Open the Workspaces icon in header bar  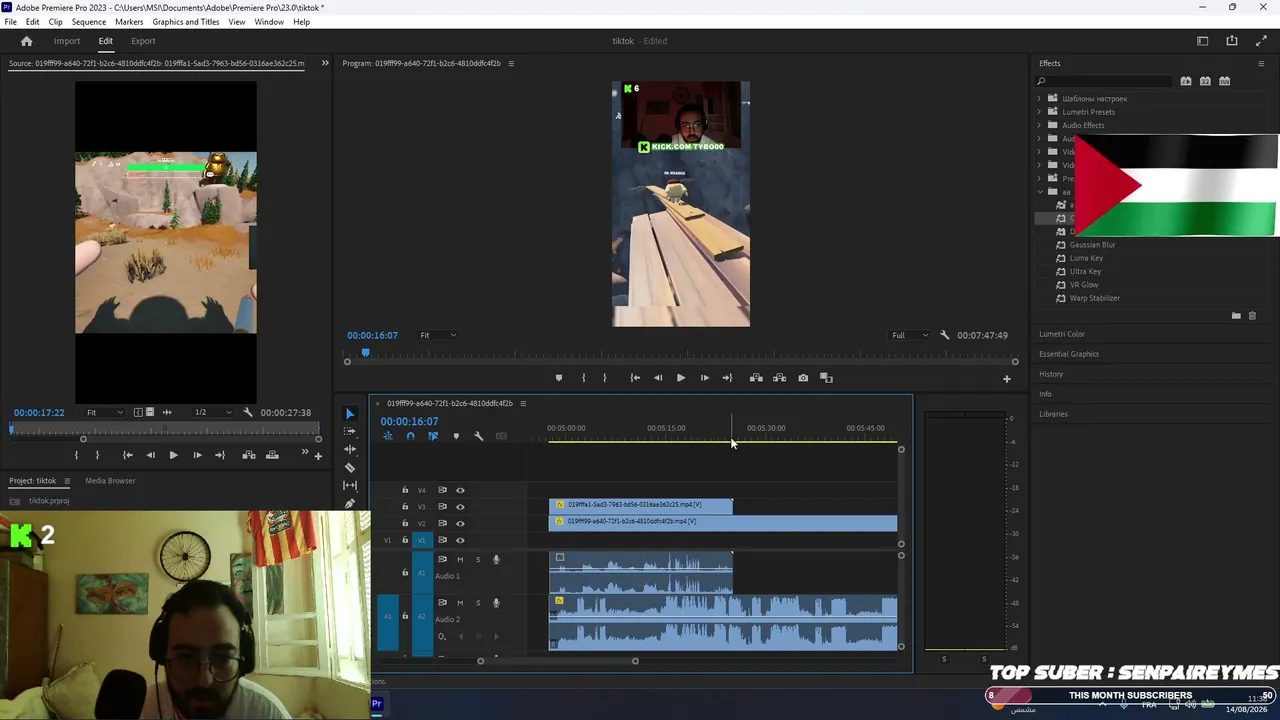[1203, 41]
